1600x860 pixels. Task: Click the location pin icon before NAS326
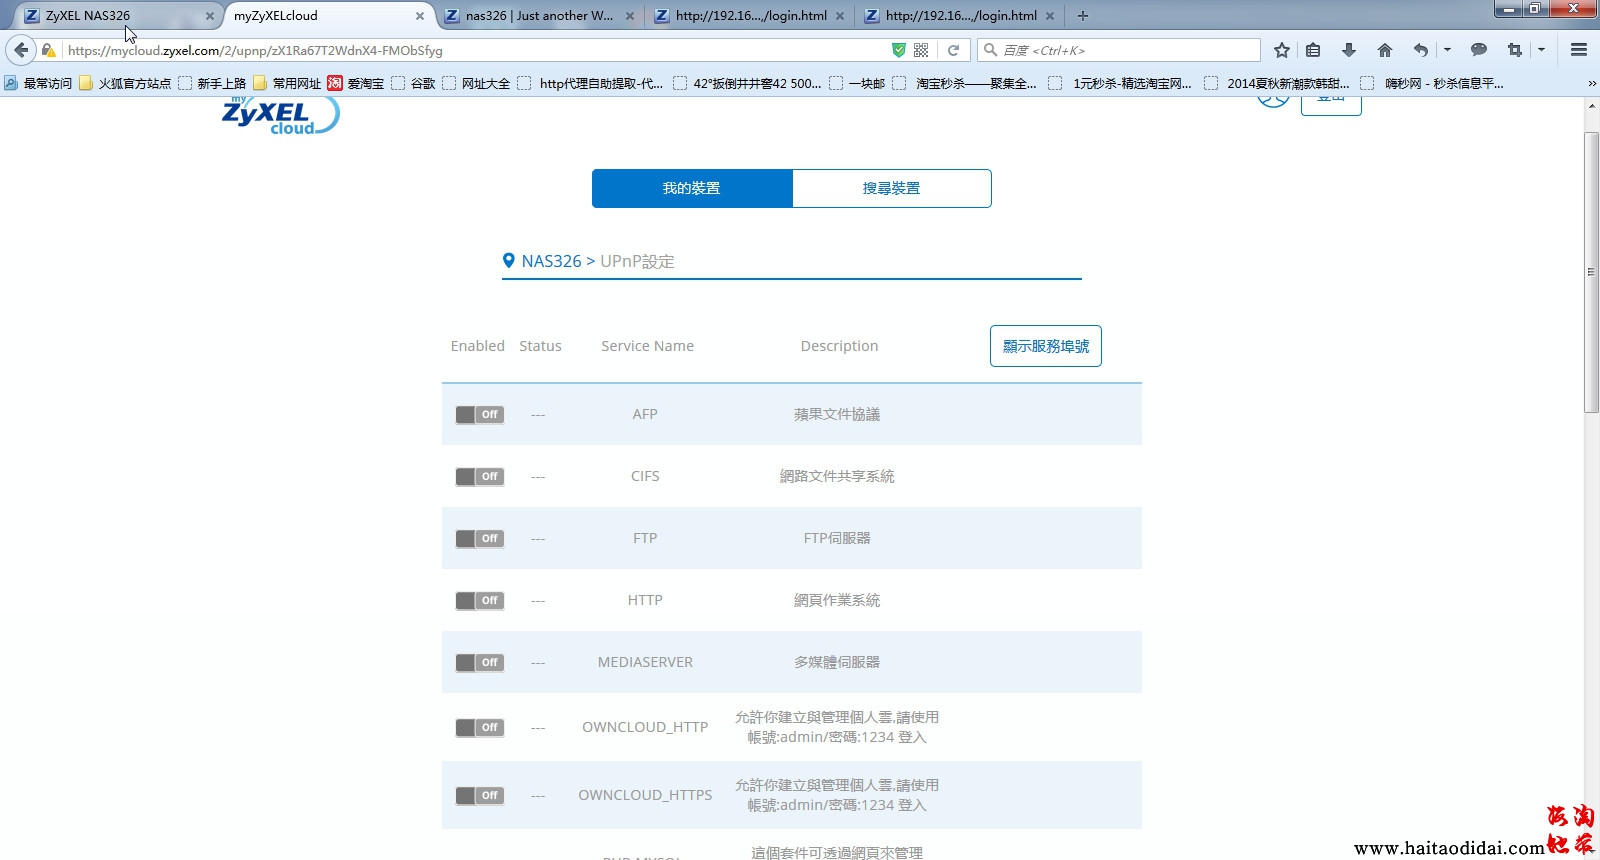point(508,261)
